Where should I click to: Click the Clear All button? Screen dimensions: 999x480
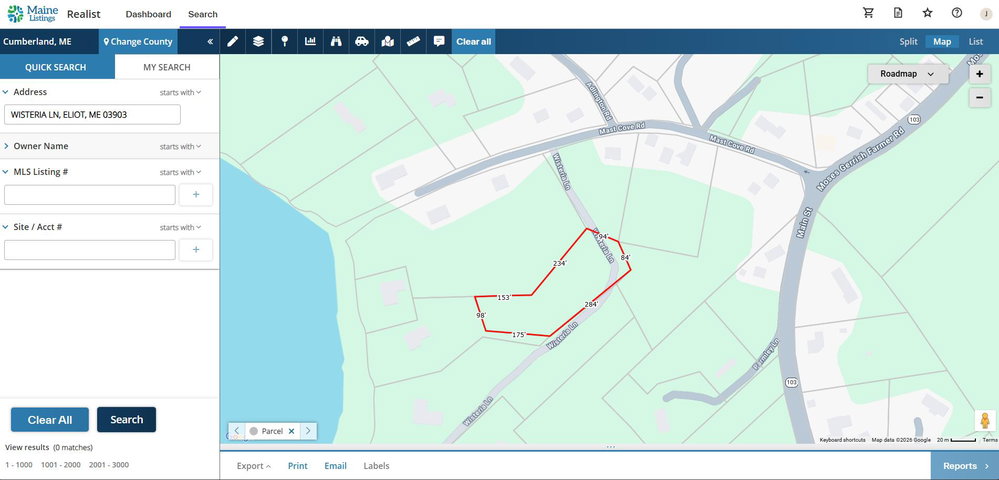[x=50, y=420]
